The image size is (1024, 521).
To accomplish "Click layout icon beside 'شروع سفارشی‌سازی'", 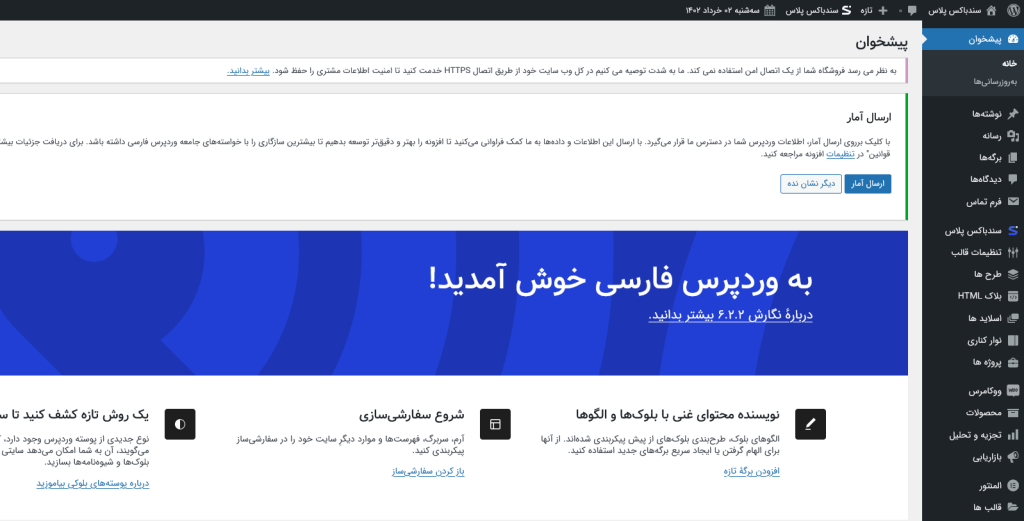I will click(x=495, y=424).
